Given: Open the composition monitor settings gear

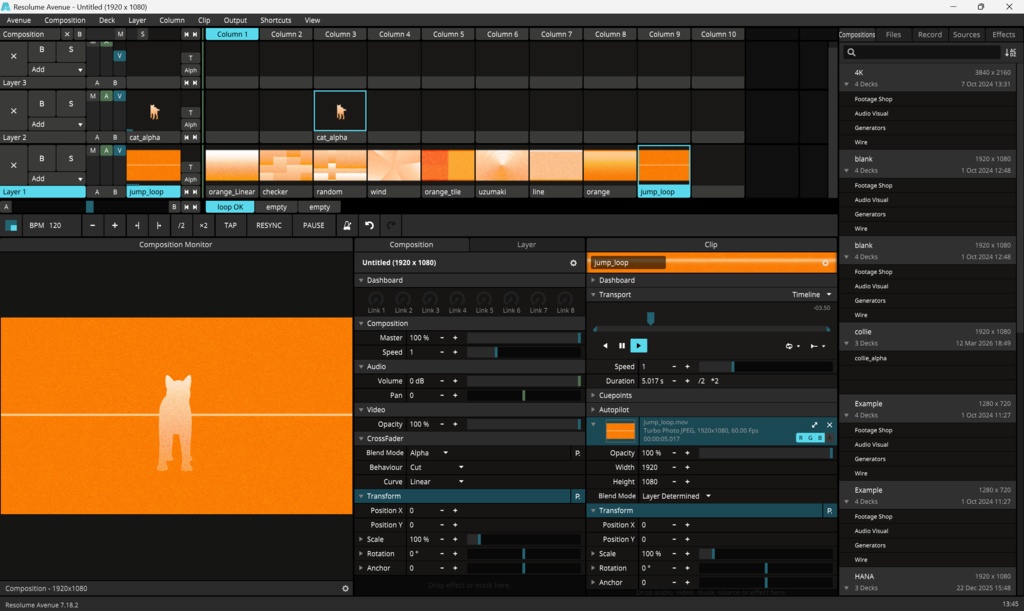Looking at the screenshot, I should pos(345,588).
